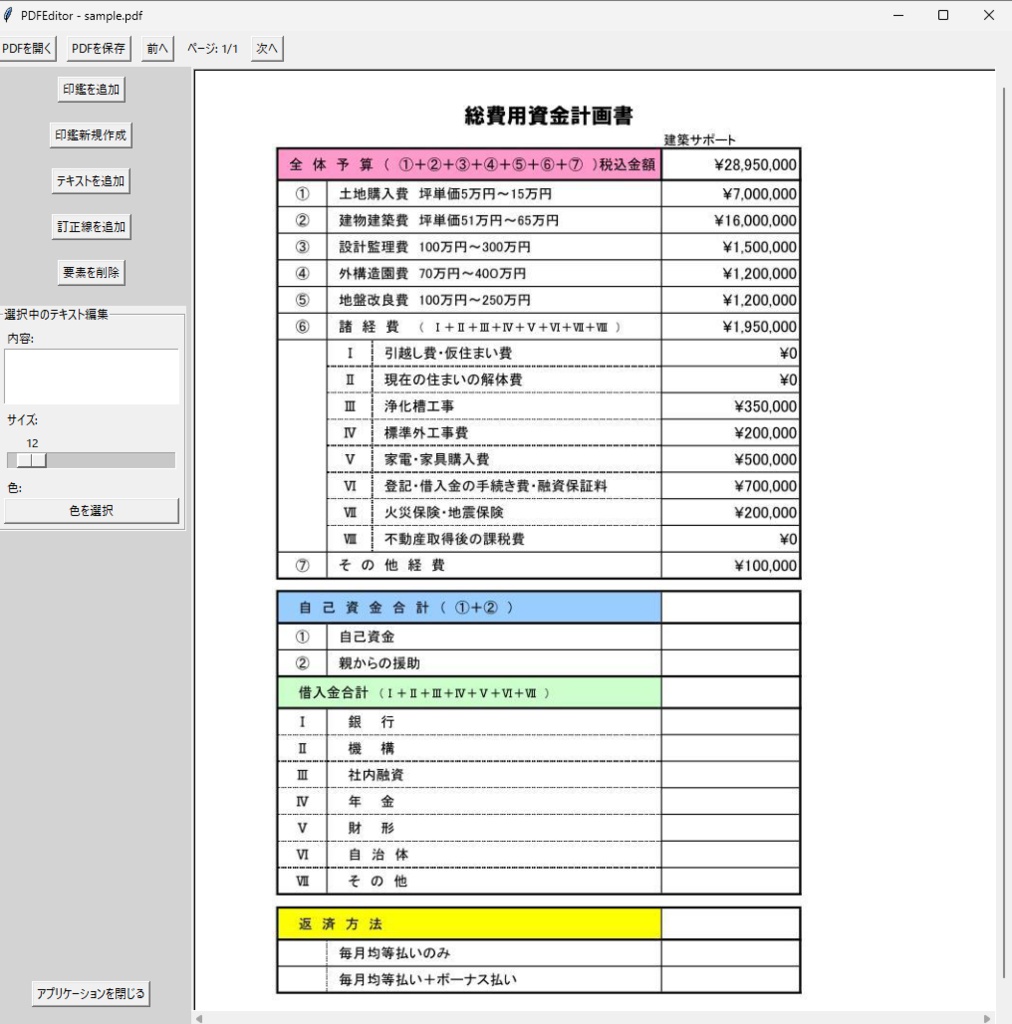Adjust the text size slider
This screenshot has width=1012, height=1024.
[x=33, y=460]
